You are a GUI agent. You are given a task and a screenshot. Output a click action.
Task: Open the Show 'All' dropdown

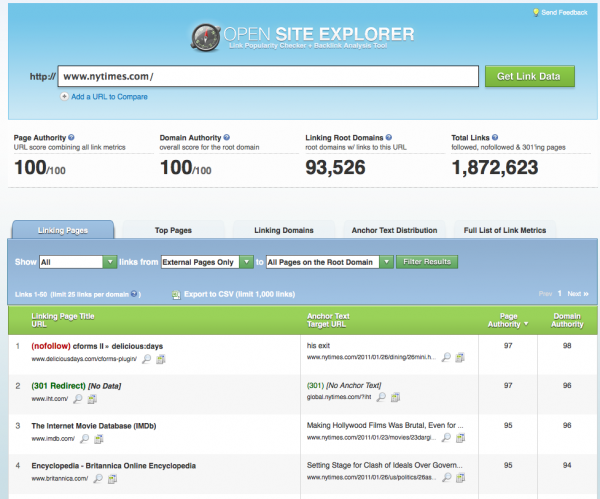point(78,262)
